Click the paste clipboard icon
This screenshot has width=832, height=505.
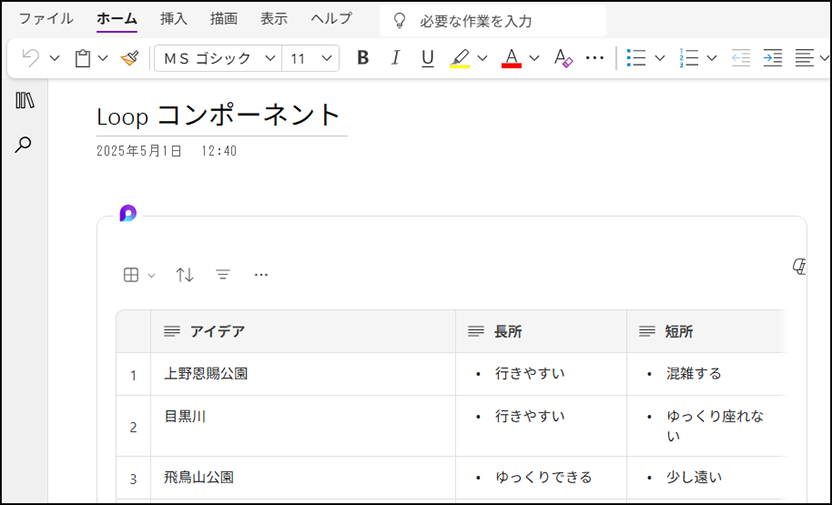[82, 58]
